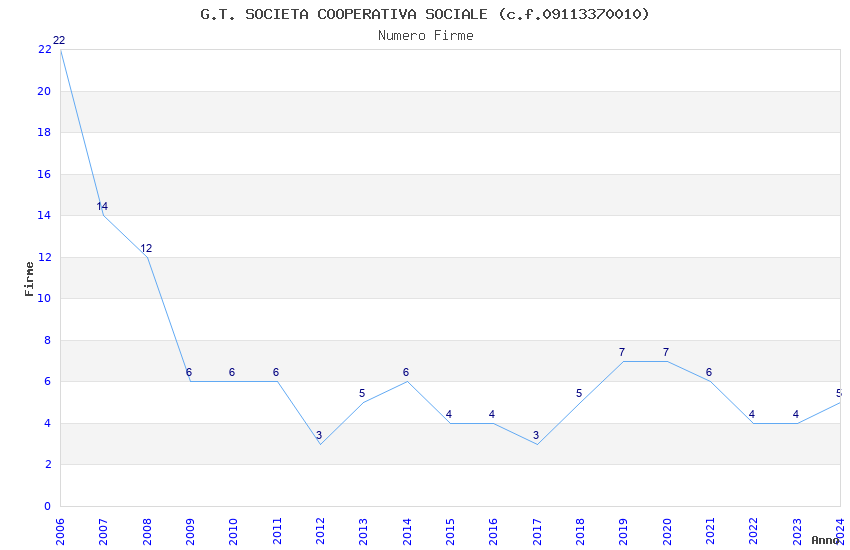850x550 pixels.
Task: Click year 2020 on the x-axis
Action: [x=667, y=532]
